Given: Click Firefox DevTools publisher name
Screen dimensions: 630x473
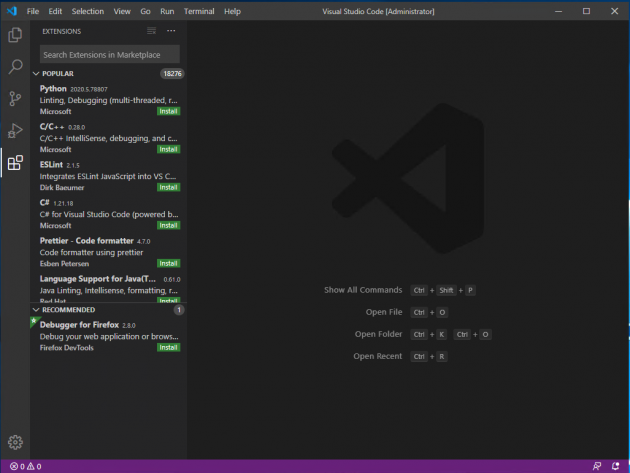Looking at the screenshot, I should coord(67,348).
